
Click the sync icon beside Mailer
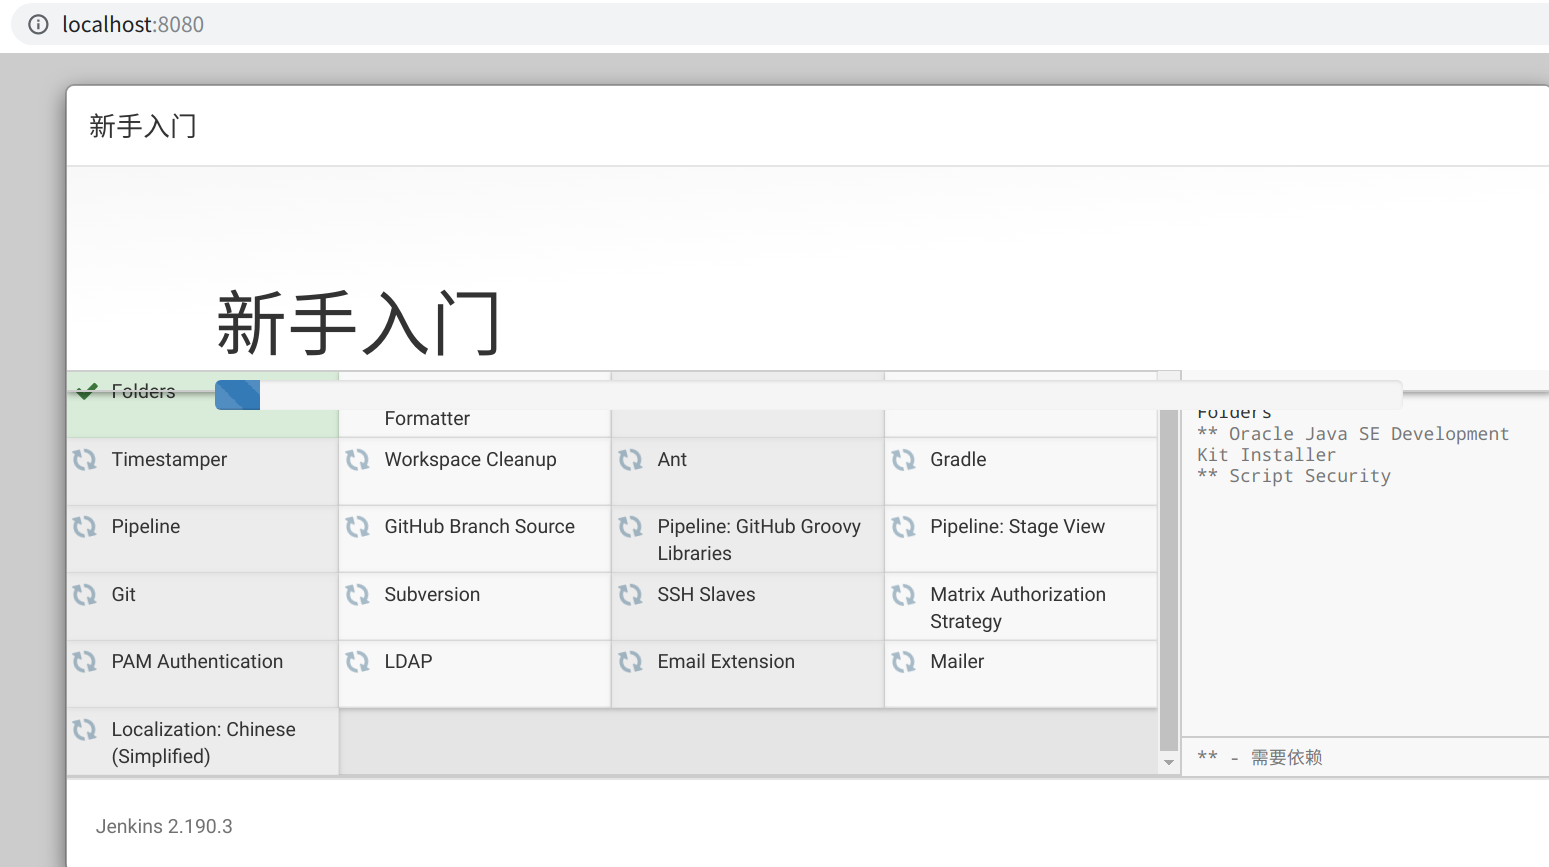(x=904, y=662)
